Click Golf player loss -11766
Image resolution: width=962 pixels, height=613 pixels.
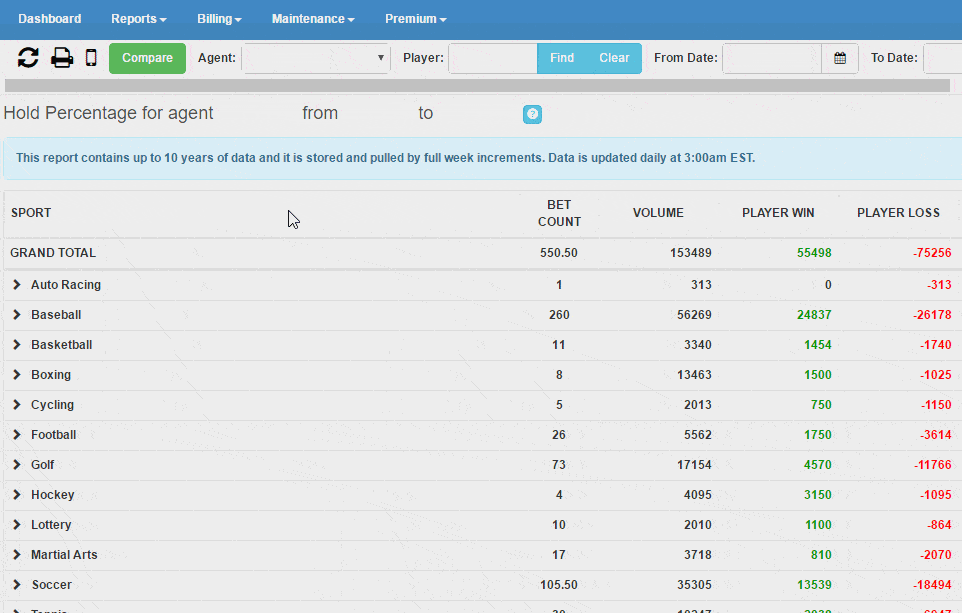(933, 465)
